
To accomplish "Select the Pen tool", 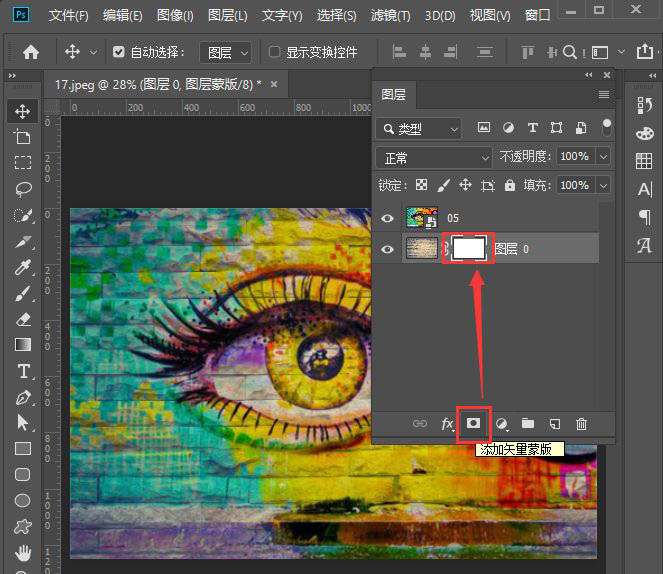I will coord(22,397).
